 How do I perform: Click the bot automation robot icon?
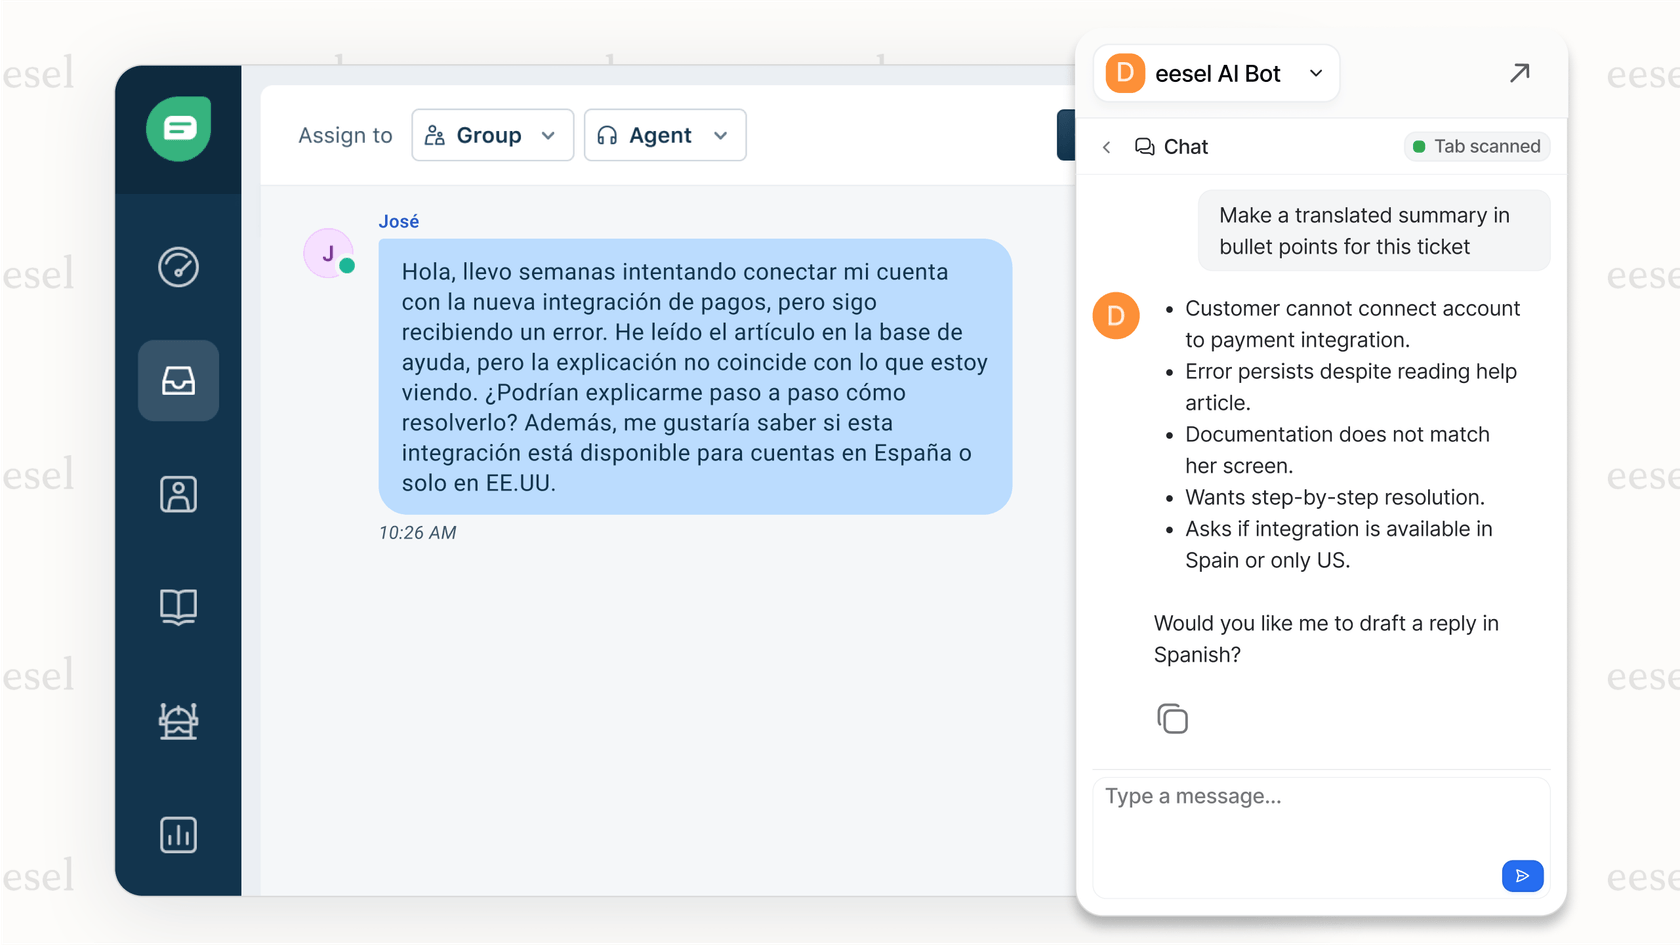click(178, 722)
